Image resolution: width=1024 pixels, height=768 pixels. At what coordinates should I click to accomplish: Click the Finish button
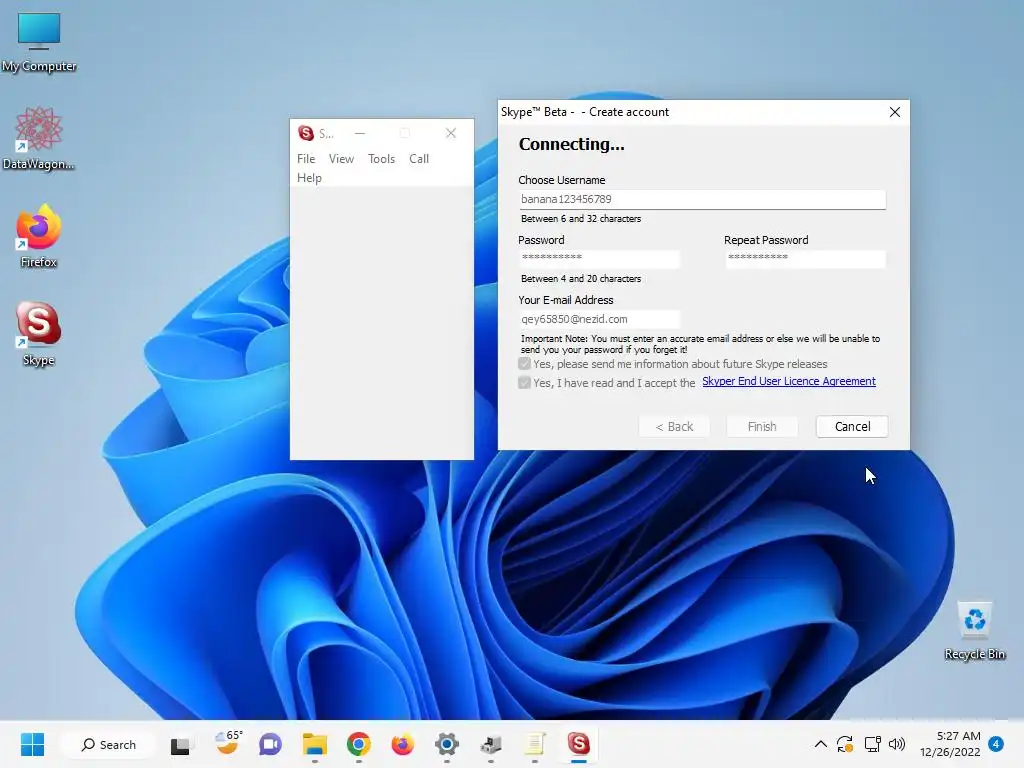762,426
